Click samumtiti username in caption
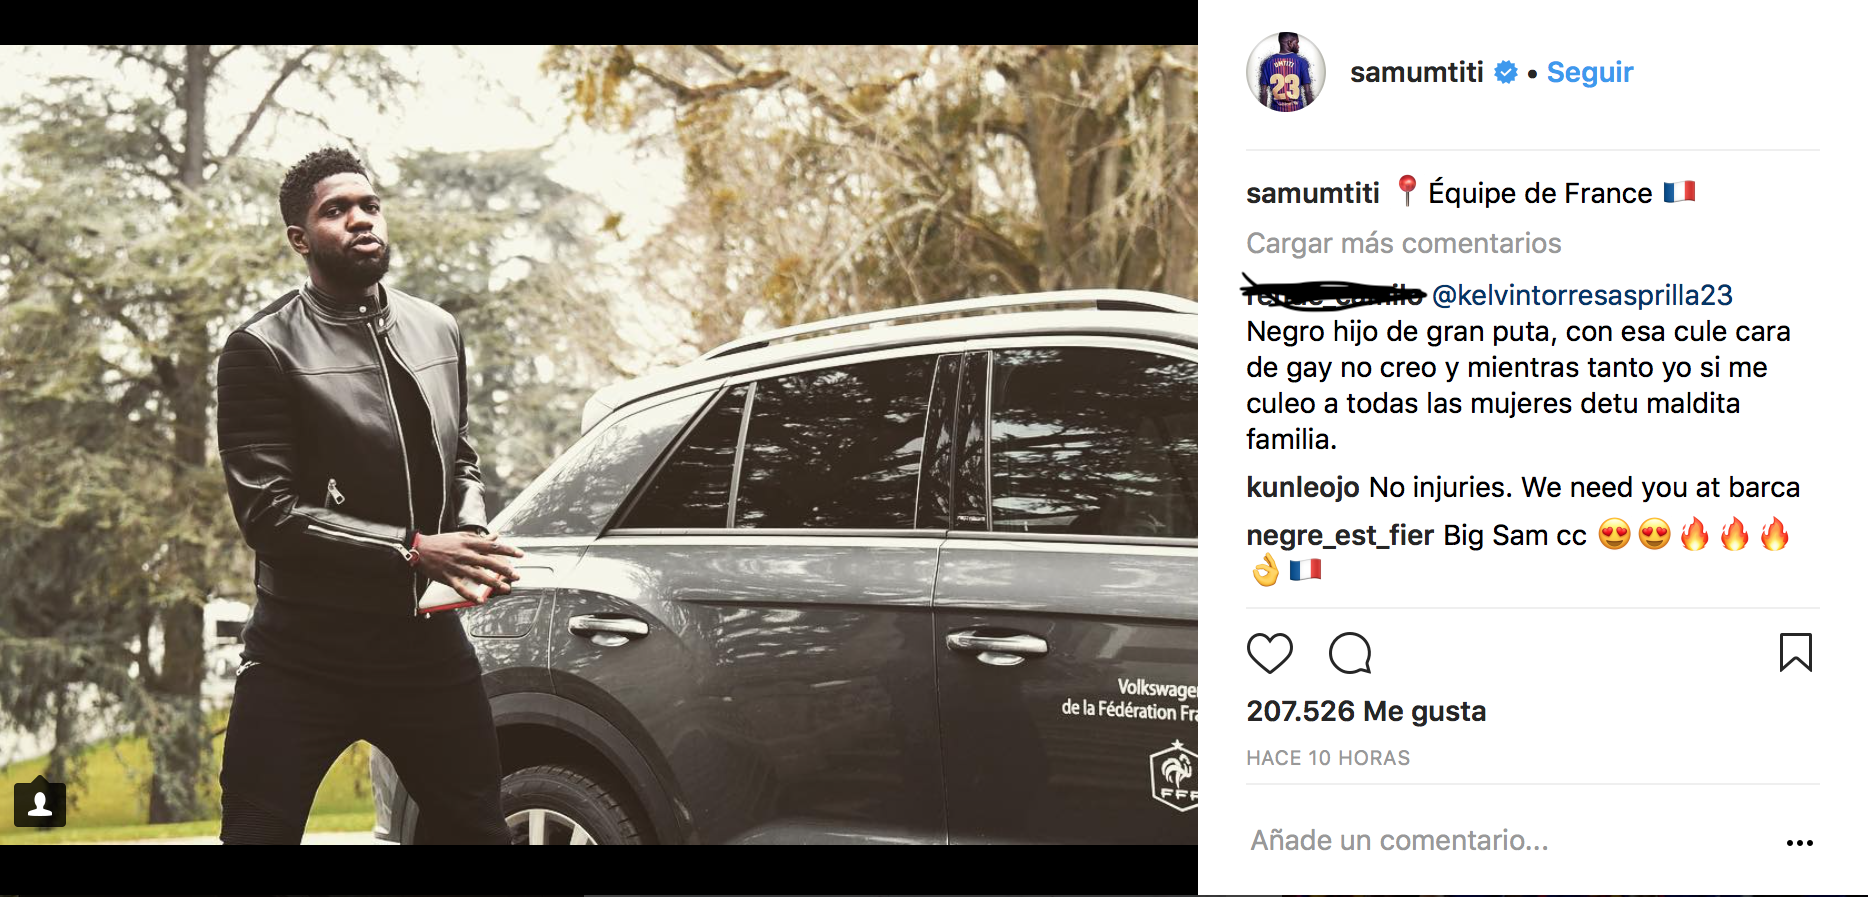 click(1313, 193)
